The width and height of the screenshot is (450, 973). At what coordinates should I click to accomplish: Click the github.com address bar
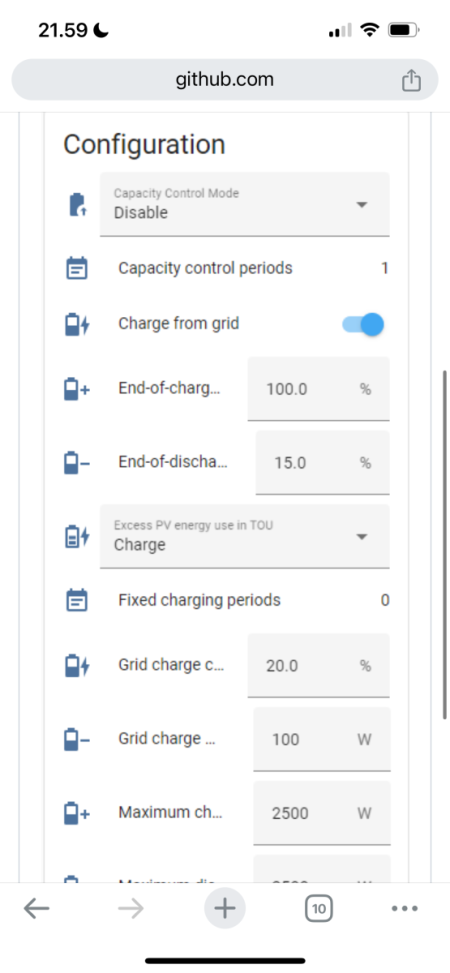(225, 79)
